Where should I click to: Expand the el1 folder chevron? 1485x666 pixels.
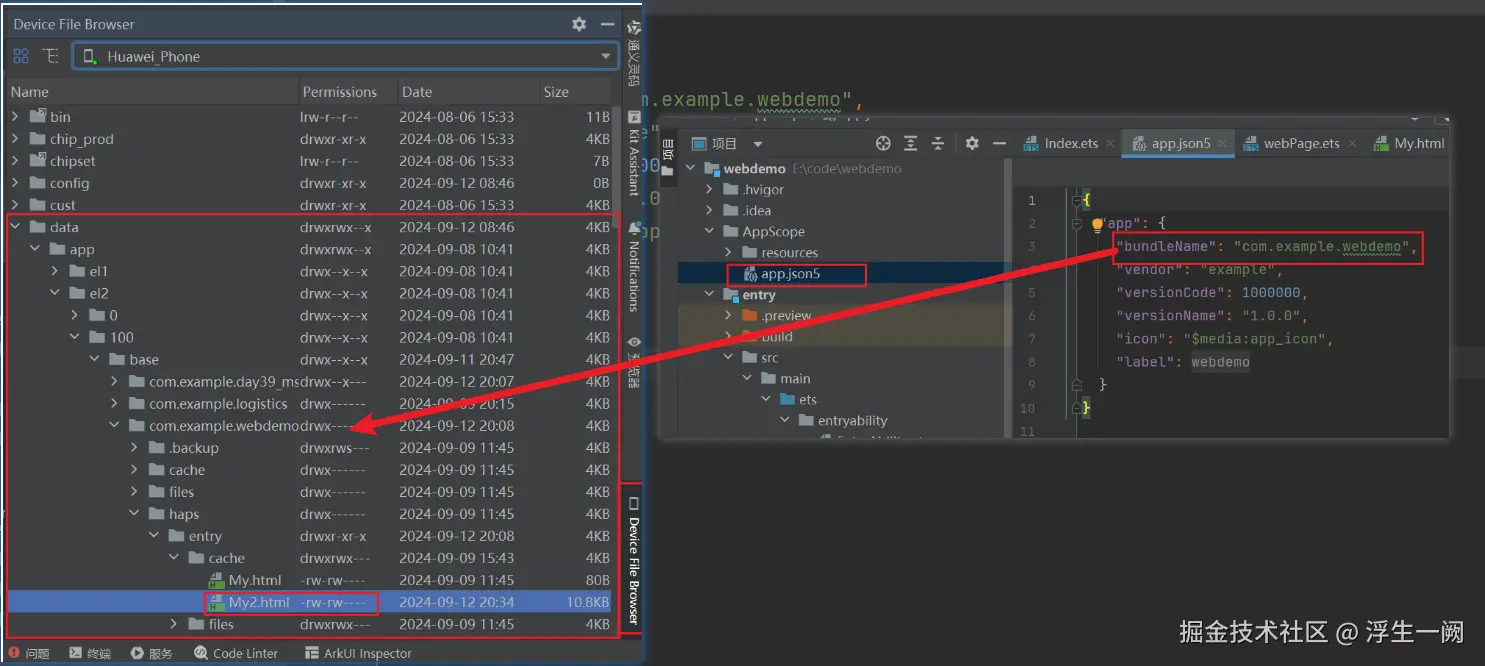55,271
